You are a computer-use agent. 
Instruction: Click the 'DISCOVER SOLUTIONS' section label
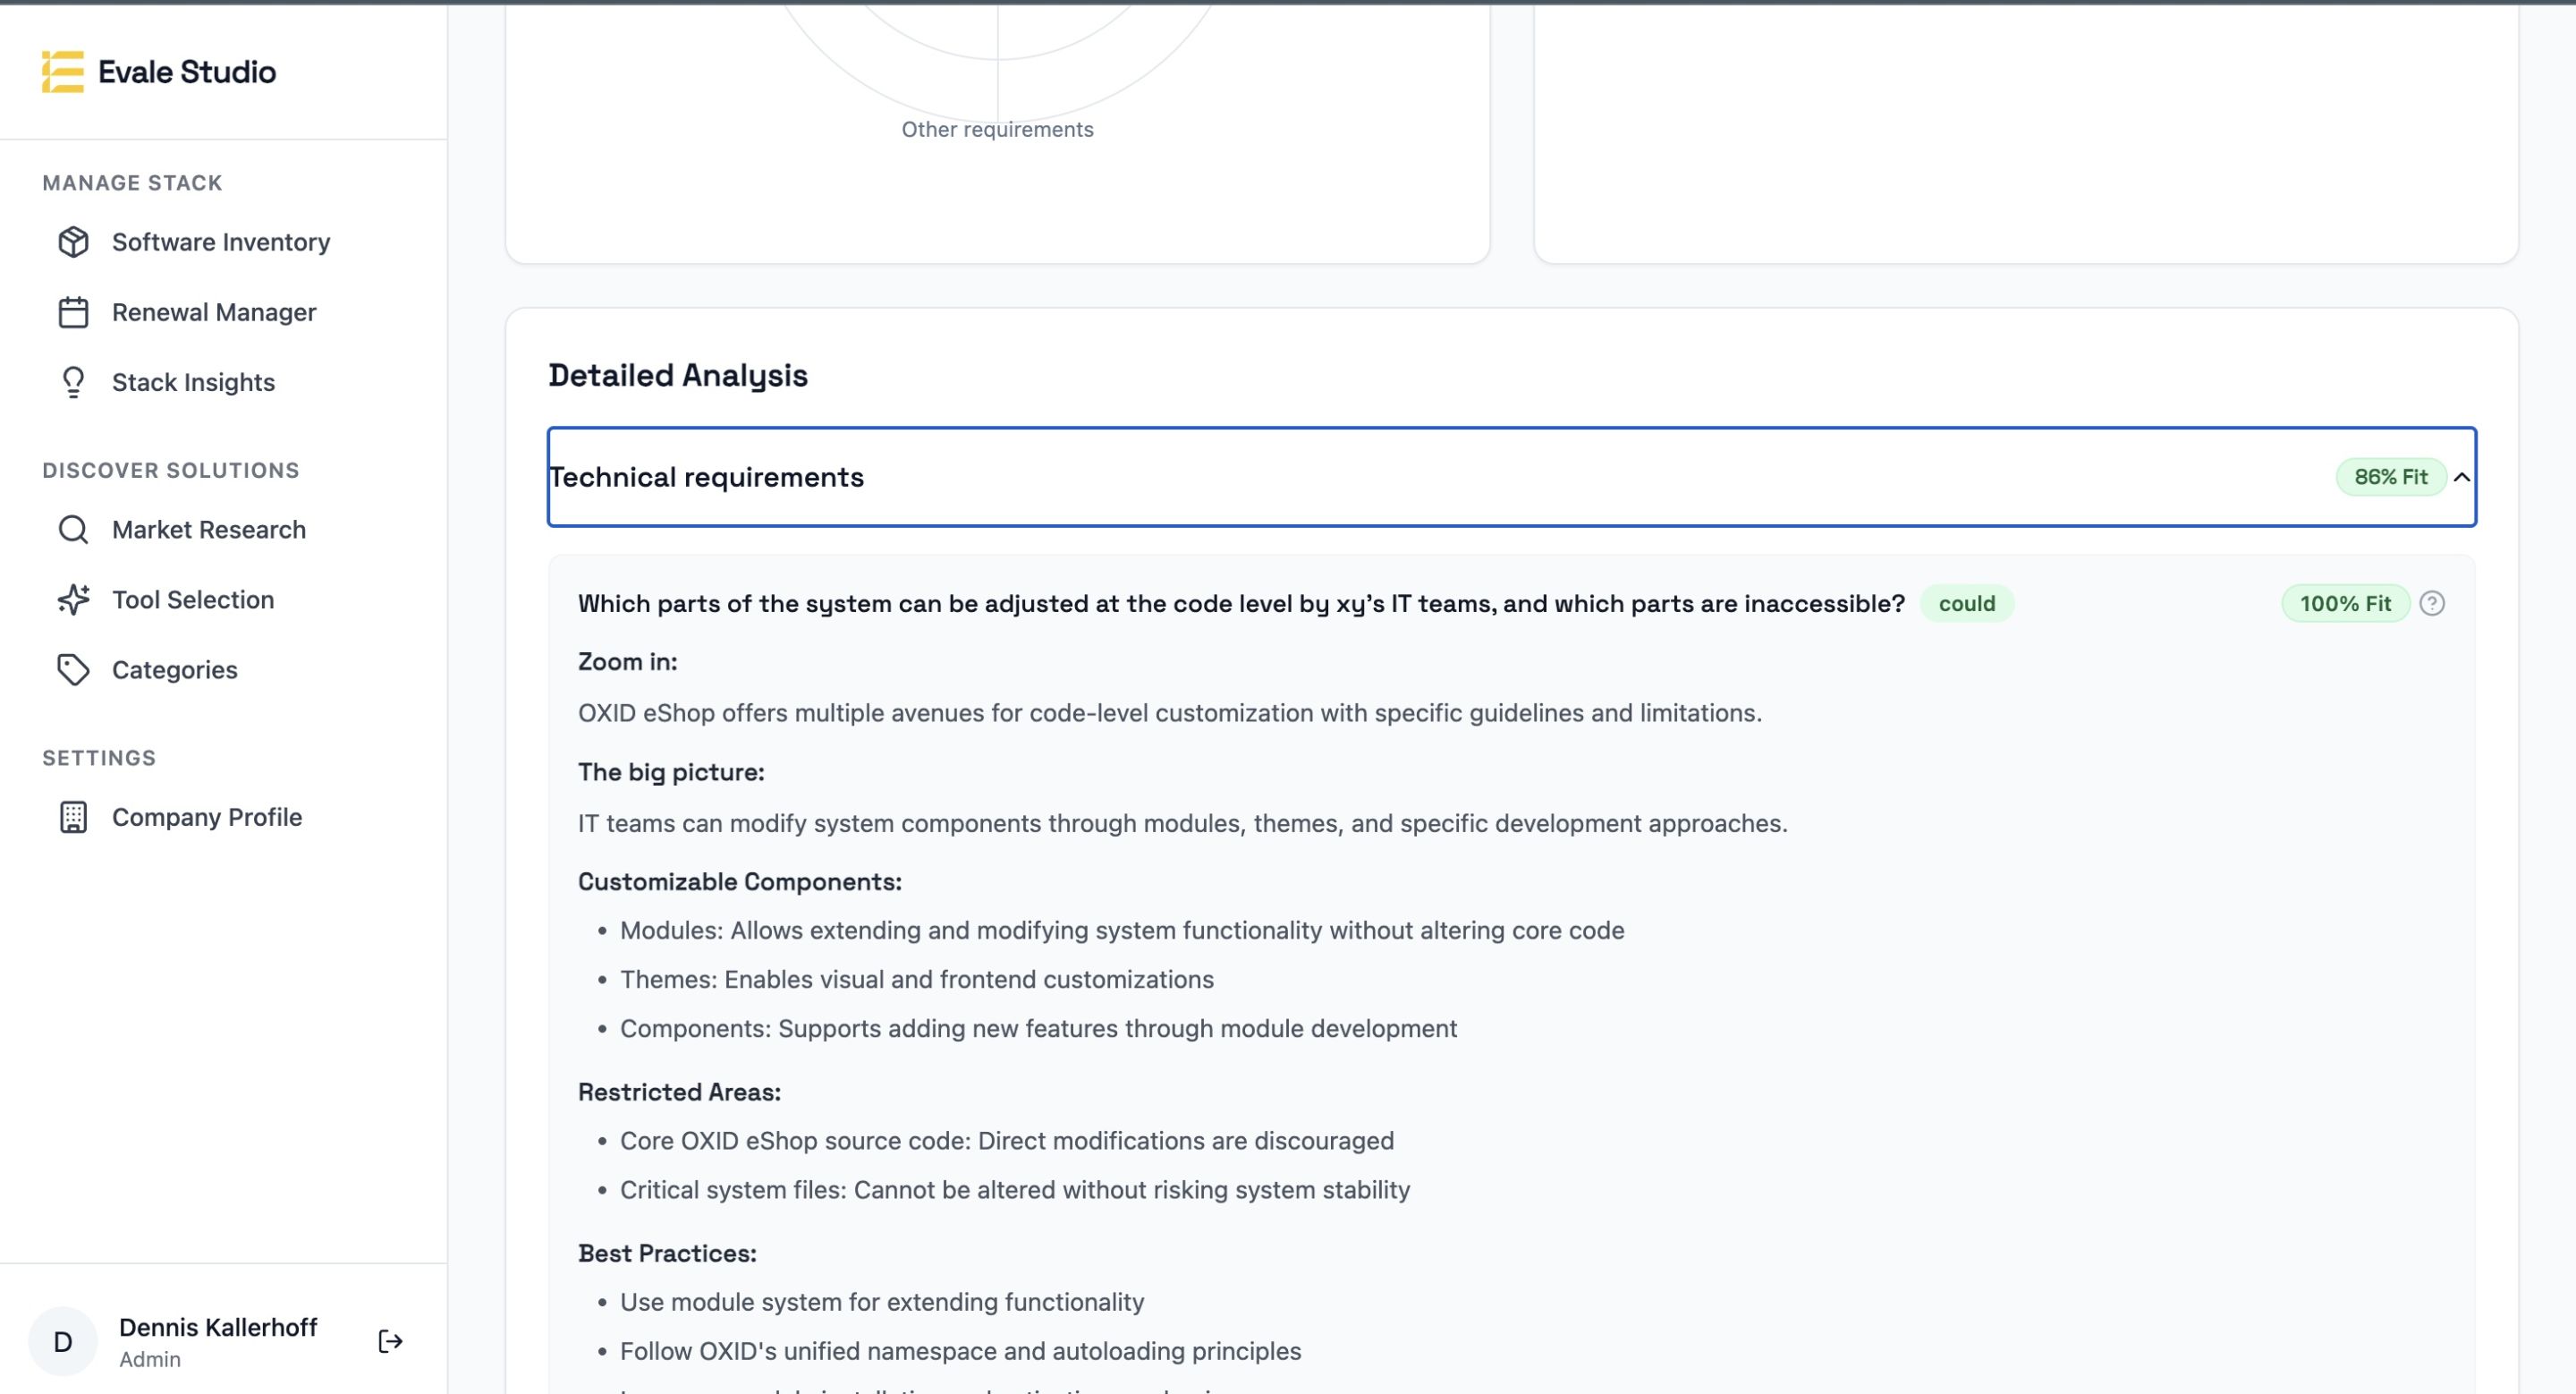pyautogui.click(x=171, y=470)
